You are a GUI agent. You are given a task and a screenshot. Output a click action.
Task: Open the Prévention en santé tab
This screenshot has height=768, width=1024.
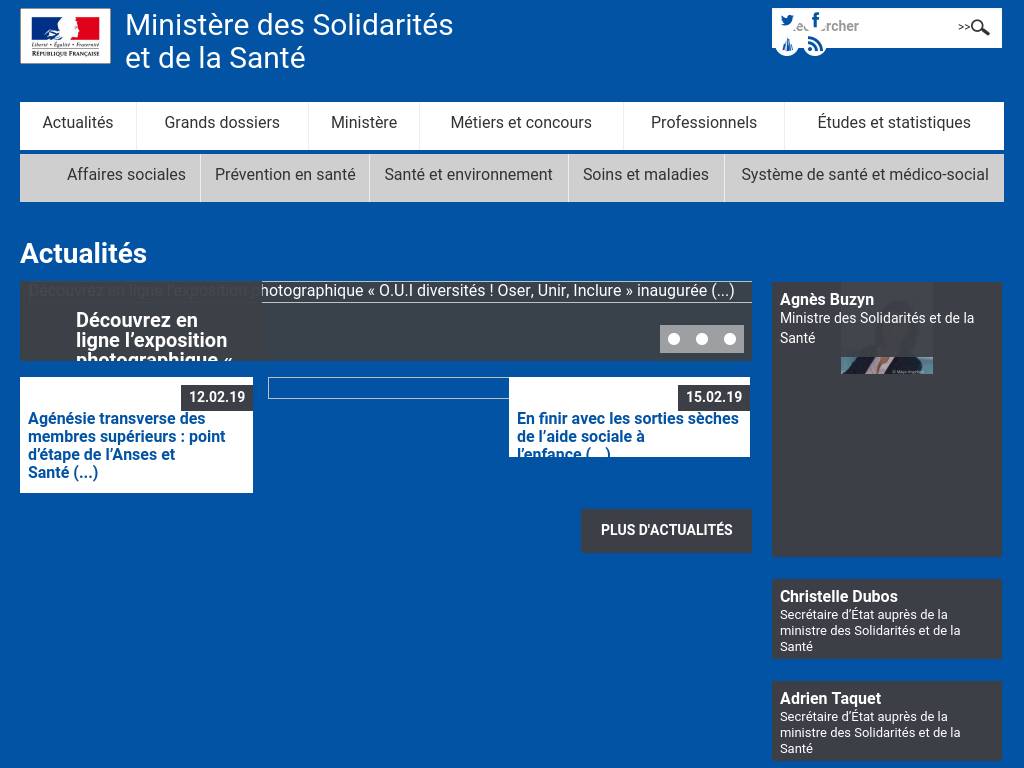pyautogui.click(x=285, y=175)
